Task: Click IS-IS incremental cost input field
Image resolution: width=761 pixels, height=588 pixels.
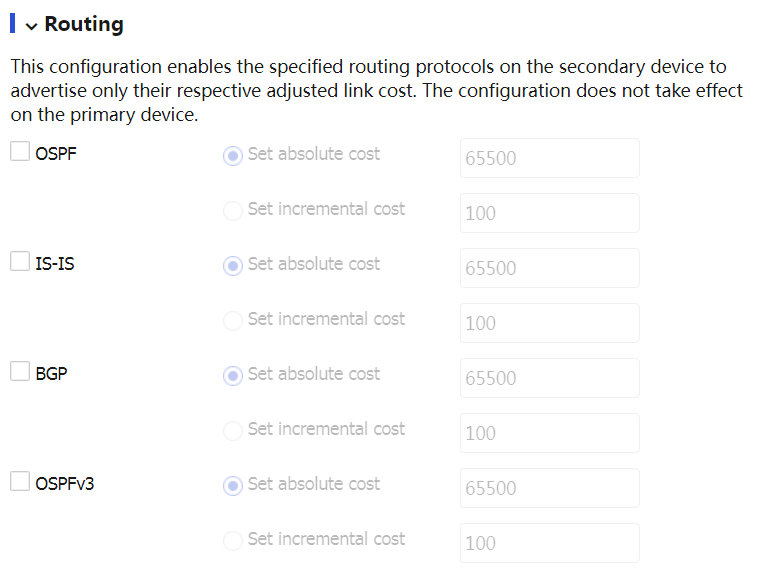Action: pos(549,323)
